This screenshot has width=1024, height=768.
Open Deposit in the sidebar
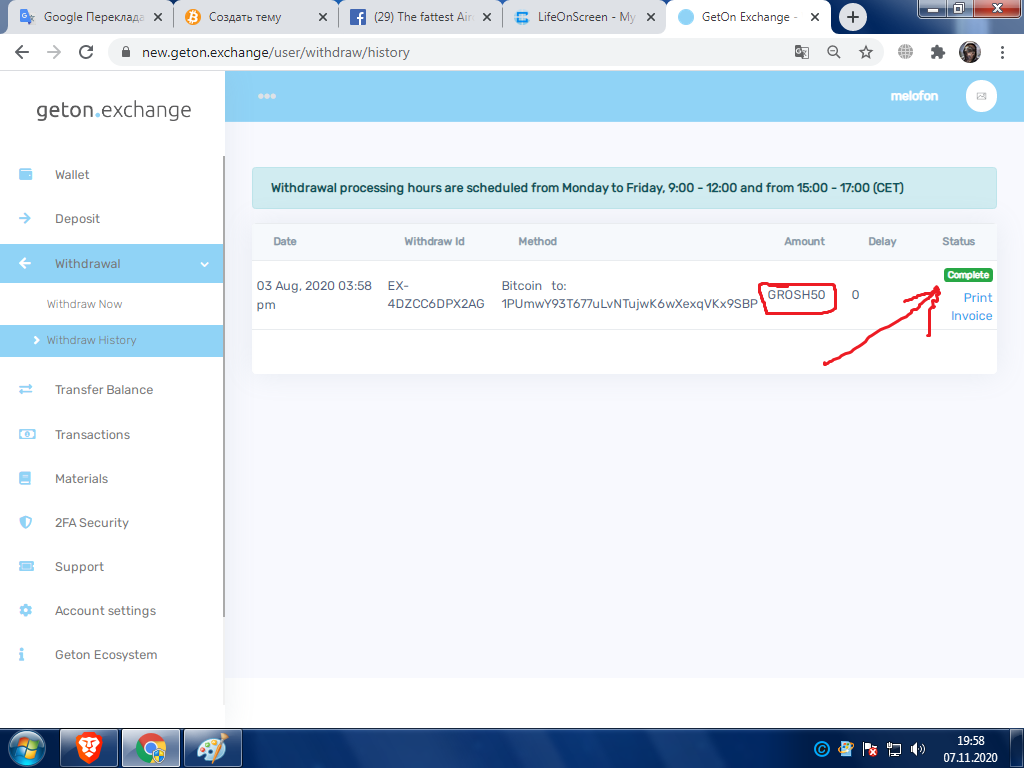(77, 219)
